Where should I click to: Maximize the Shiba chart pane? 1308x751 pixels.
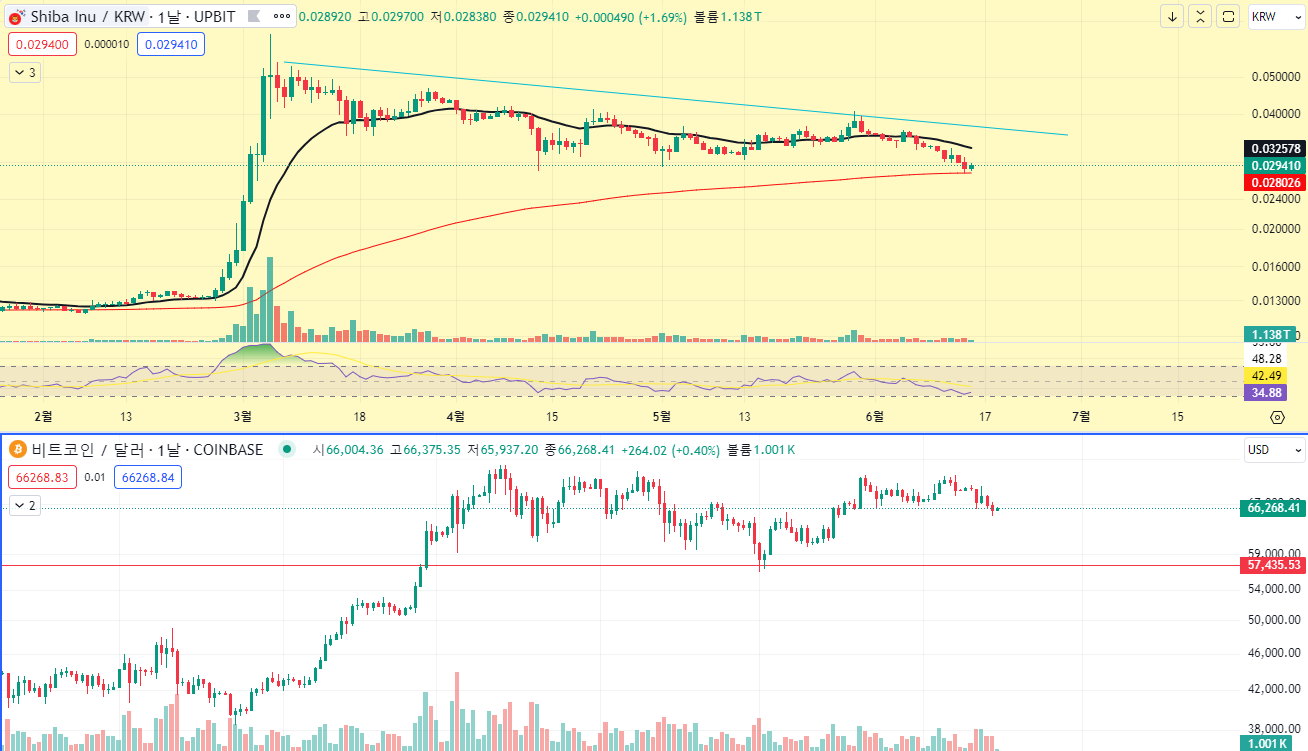pos(1227,17)
